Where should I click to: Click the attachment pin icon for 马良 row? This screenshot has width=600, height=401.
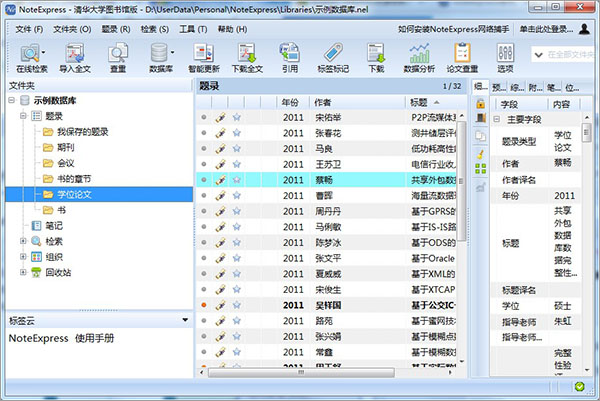coord(220,148)
